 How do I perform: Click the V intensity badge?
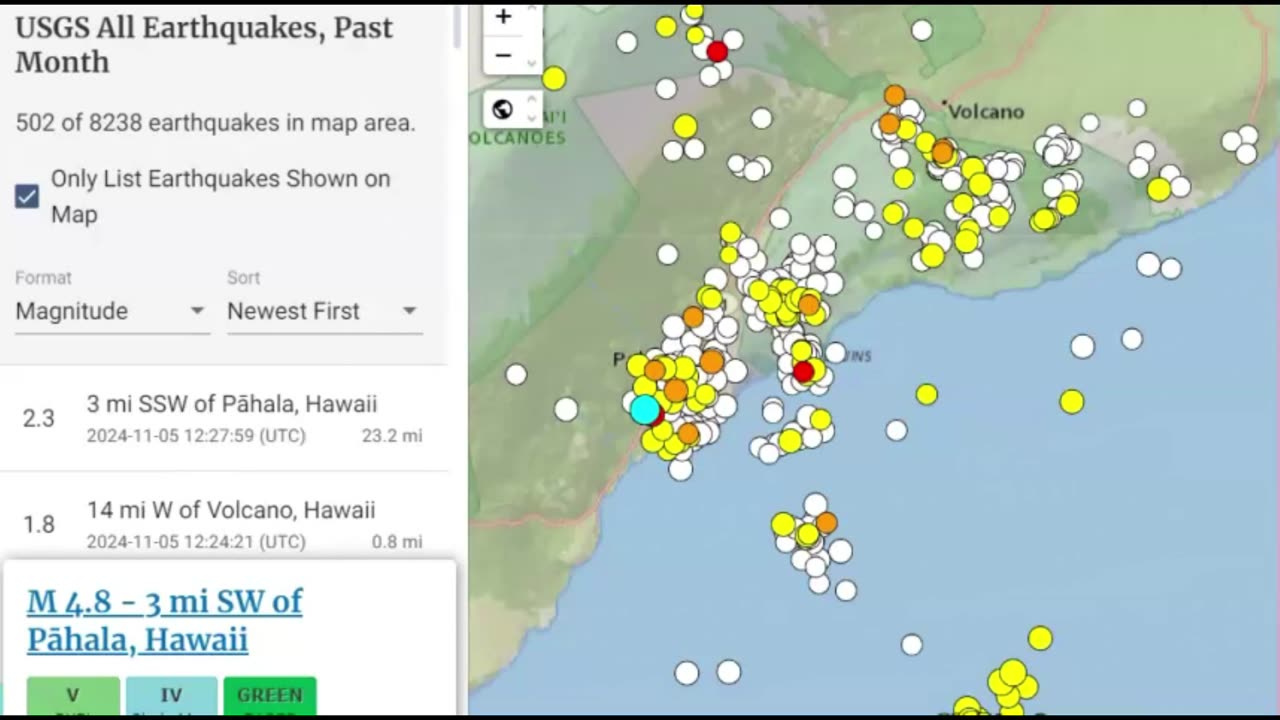pyautogui.click(x=73, y=696)
